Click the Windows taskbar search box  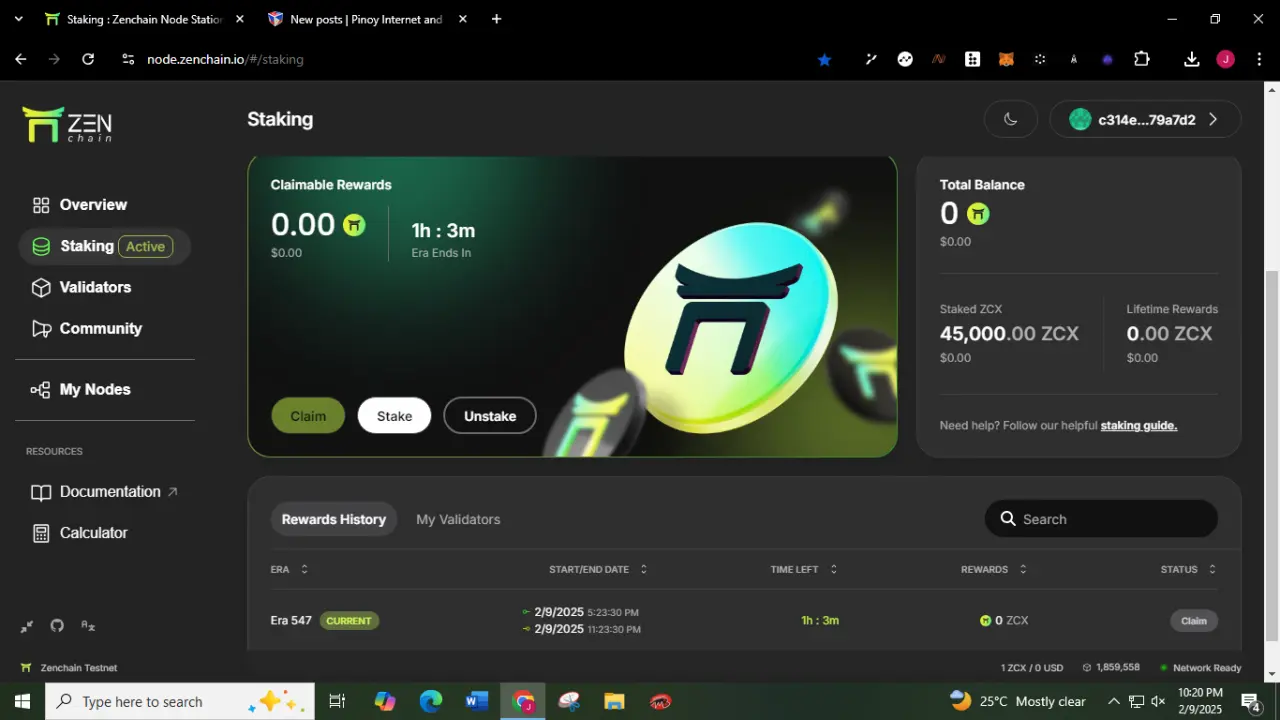coord(180,701)
